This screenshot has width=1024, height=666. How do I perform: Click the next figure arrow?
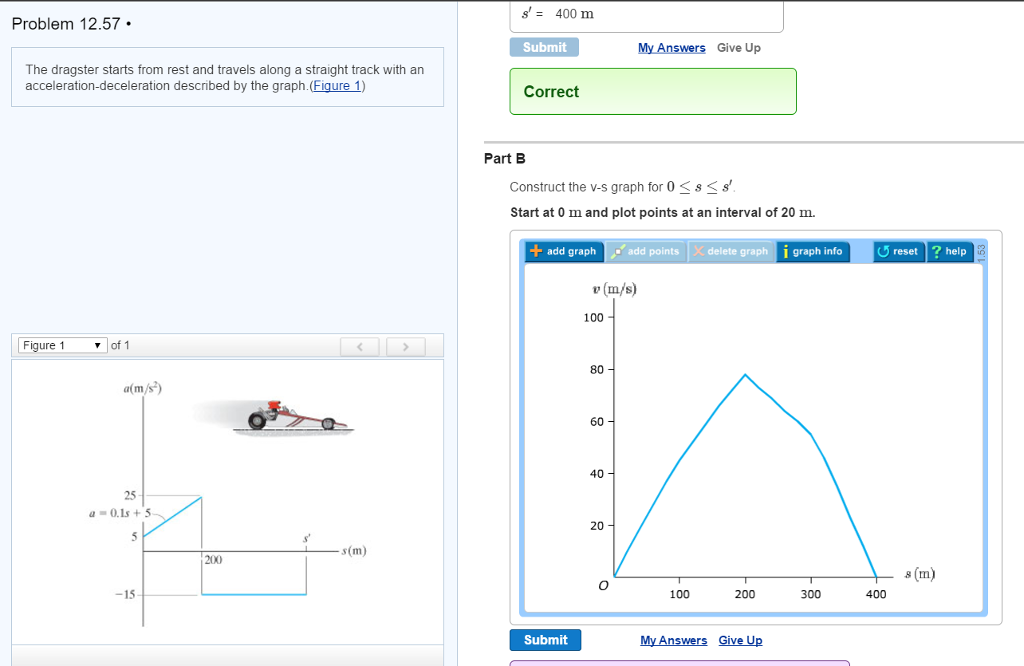pos(406,345)
